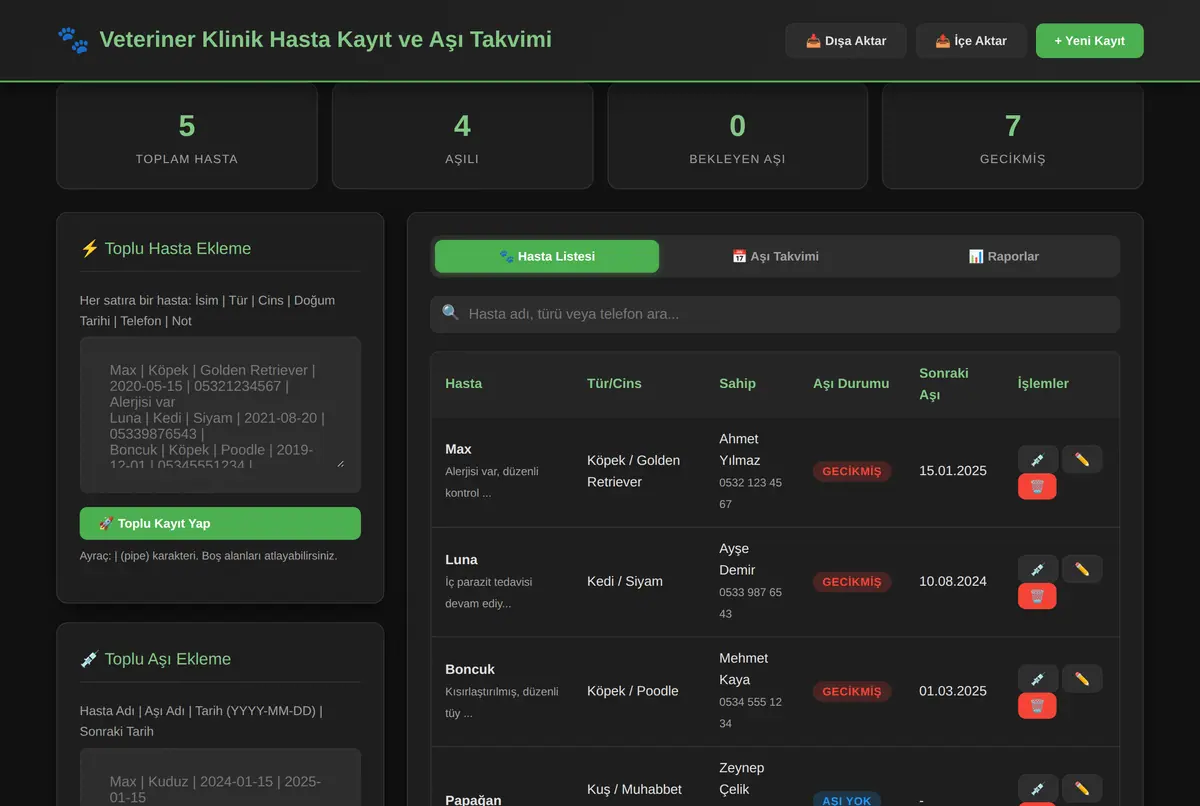Click the Sonraki Aşı column header
This screenshot has height=806, width=1200.
click(x=944, y=384)
